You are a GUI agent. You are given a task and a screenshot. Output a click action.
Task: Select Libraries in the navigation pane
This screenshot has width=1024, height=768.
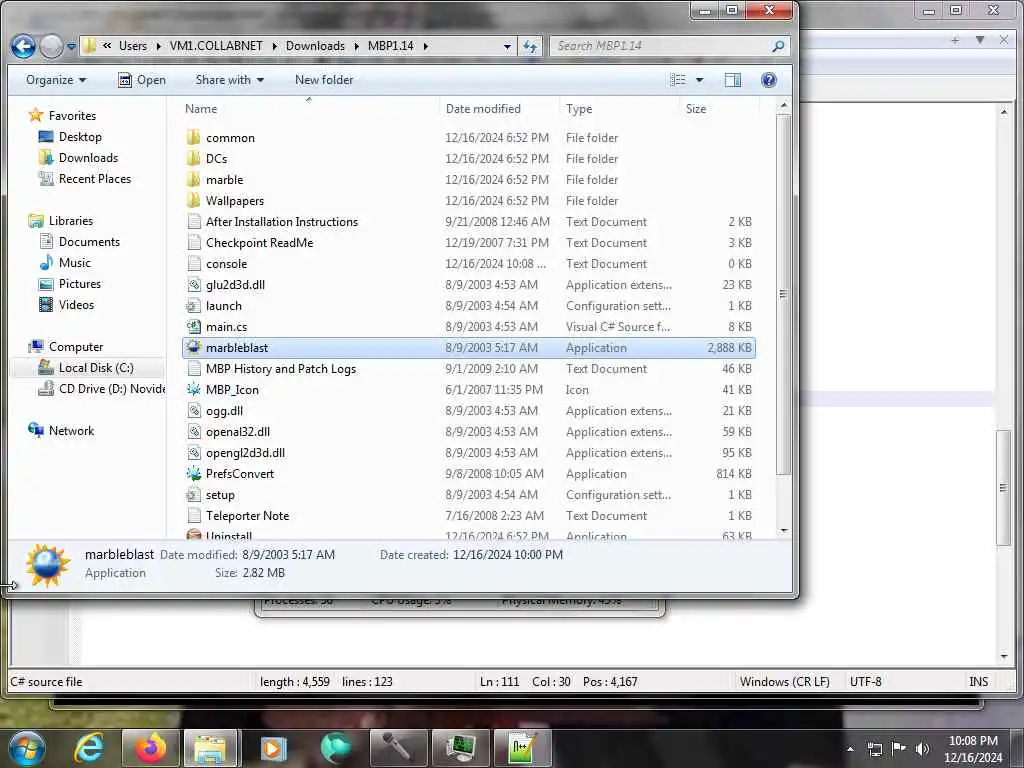pyautogui.click(x=71, y=221)
